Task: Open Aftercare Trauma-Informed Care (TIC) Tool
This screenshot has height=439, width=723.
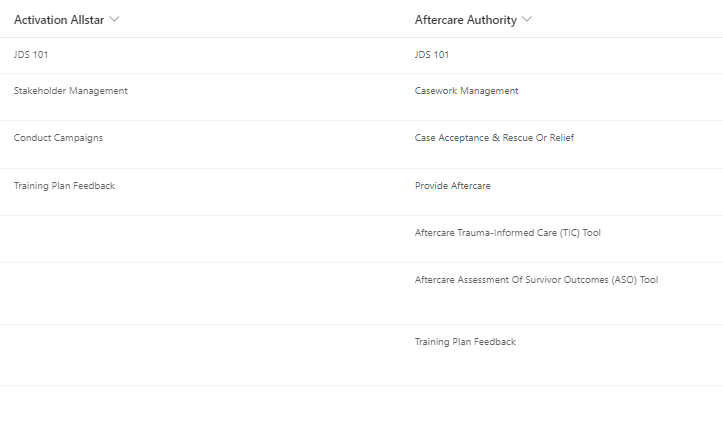Action: tap(508, 233)
